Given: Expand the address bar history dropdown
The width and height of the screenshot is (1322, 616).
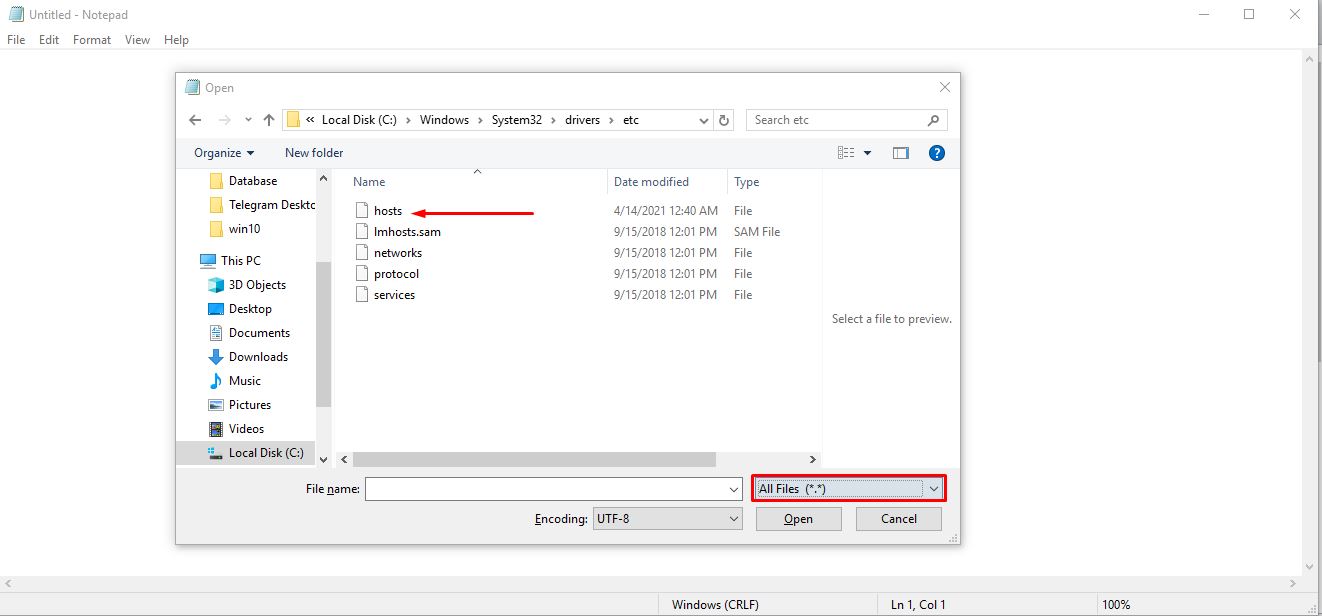Looking at the screenshot, I should (x=704, y=120).
